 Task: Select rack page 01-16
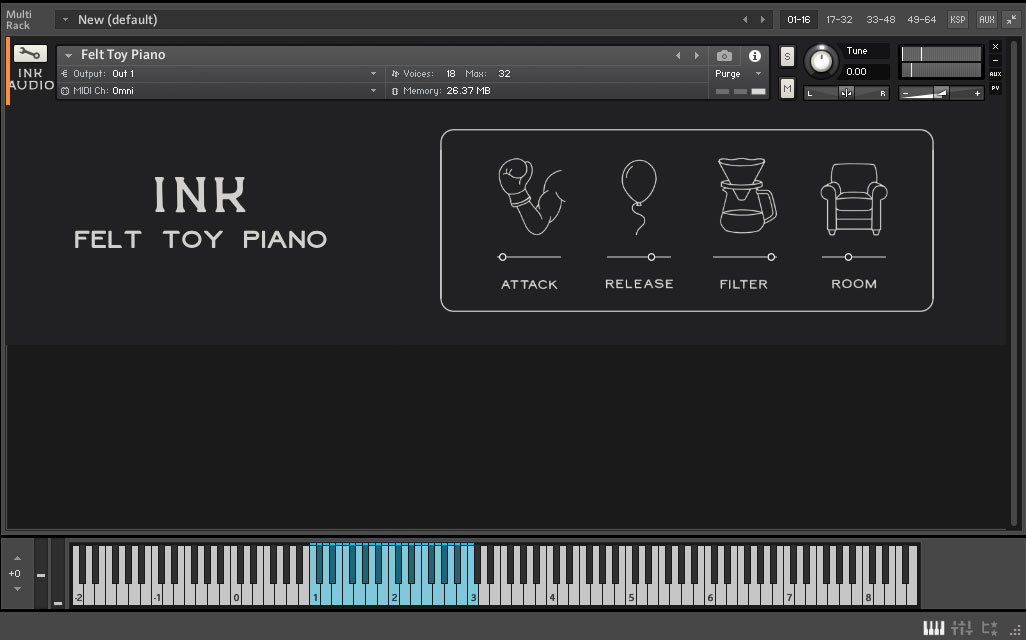[798, 20]
